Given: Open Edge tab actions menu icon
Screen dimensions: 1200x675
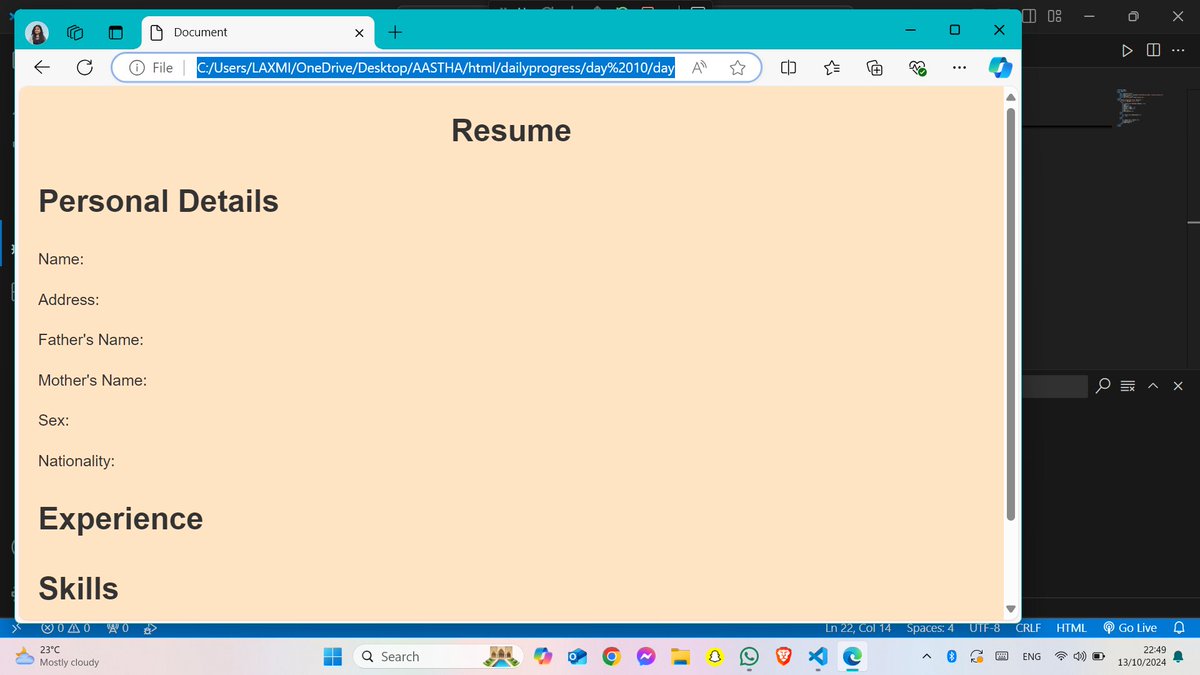Looking at the screenshot, I should click(115, 32).
